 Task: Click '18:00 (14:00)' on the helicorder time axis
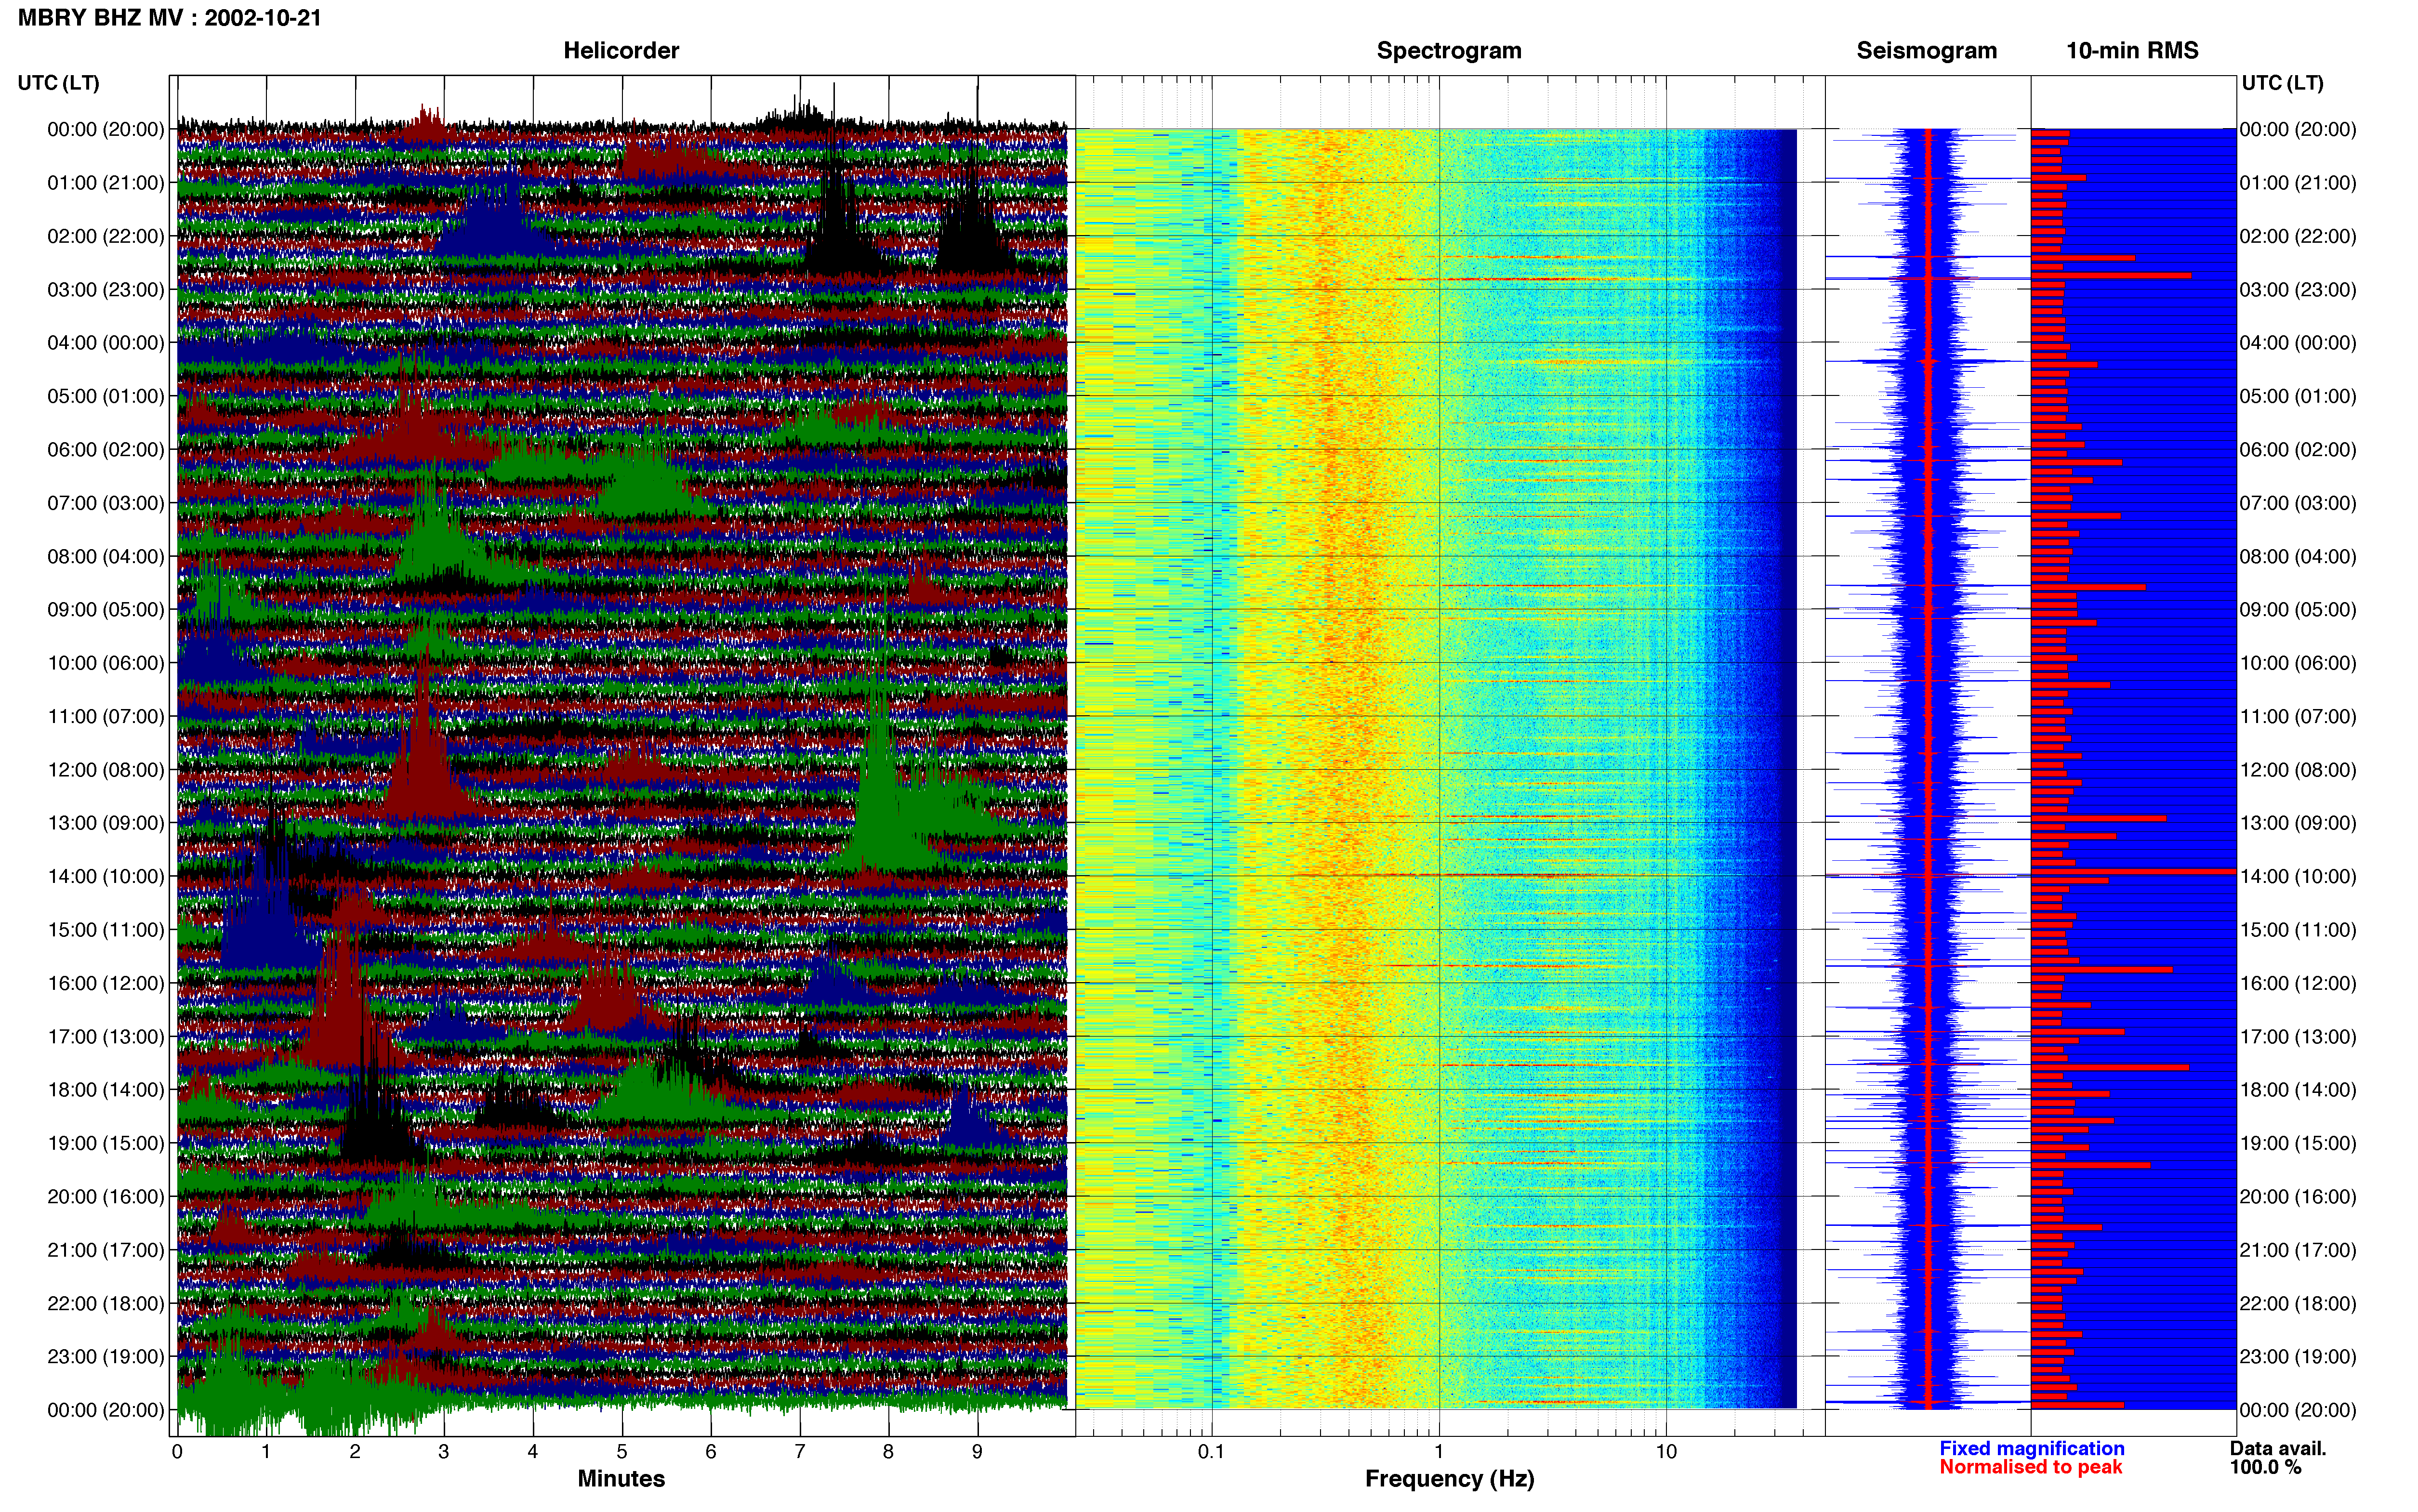tap(106, 1089)
